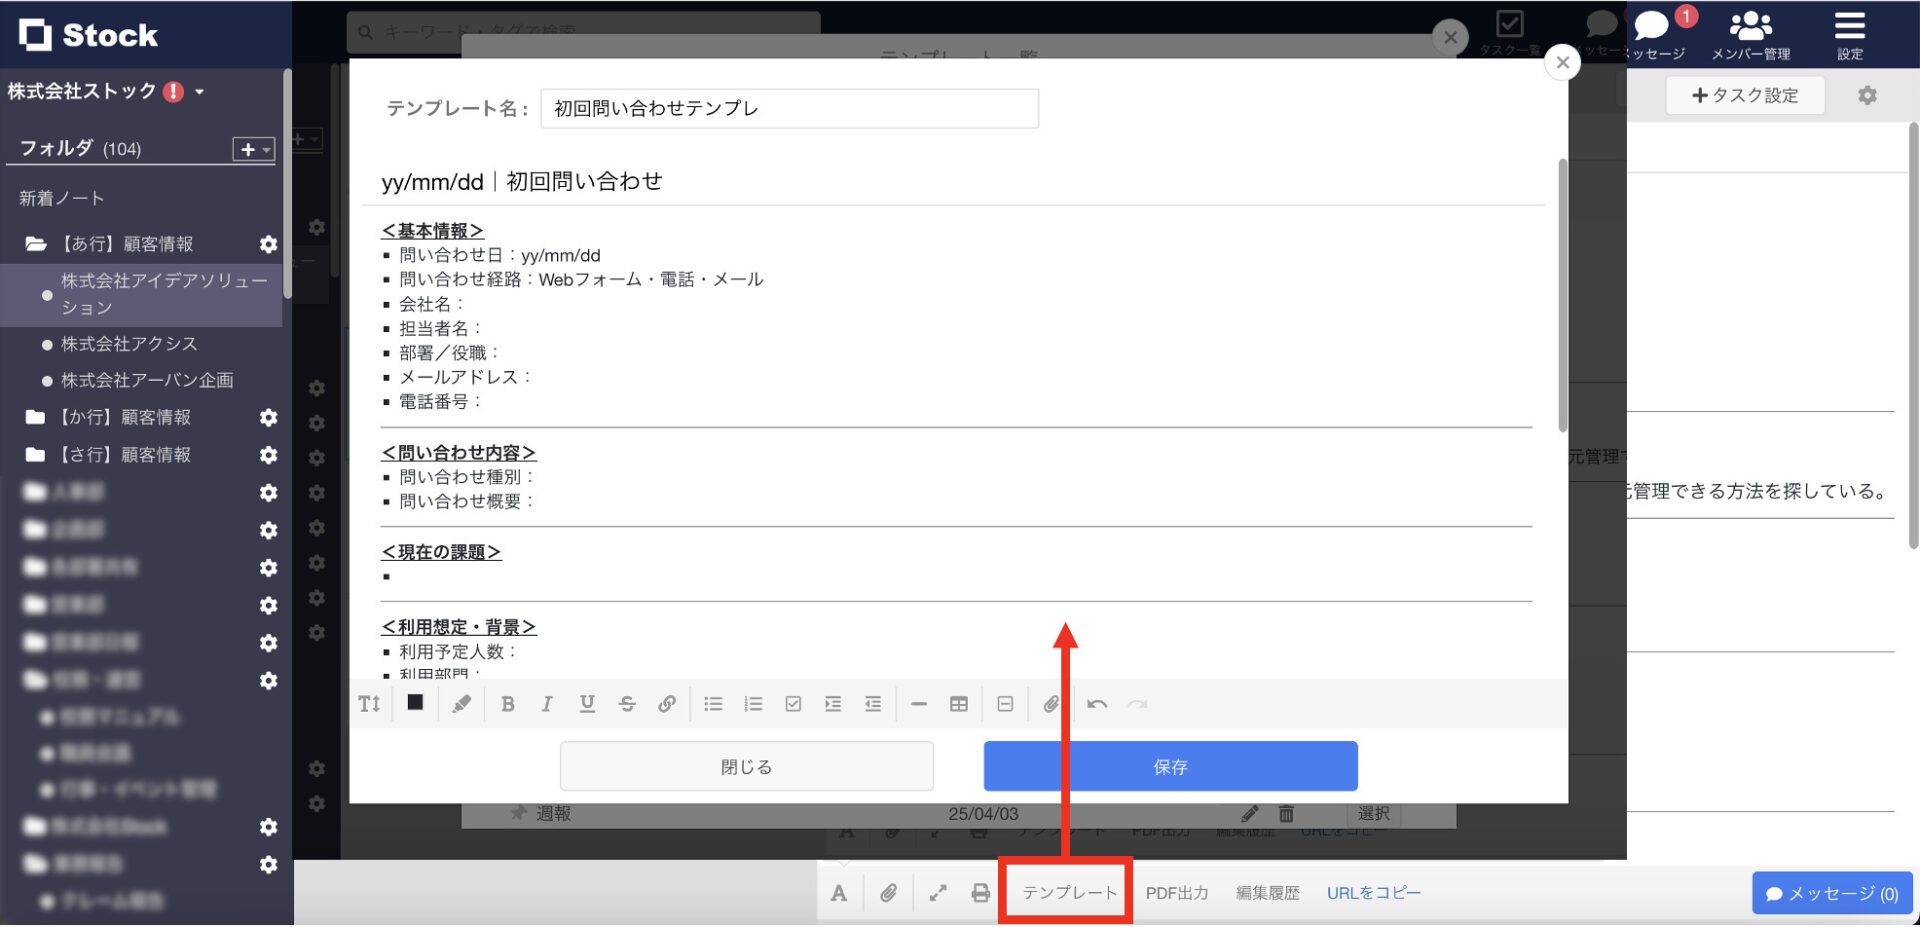
Task: Toggle bold formatting in the editor toolbar
Action: (x=508, y=703)
